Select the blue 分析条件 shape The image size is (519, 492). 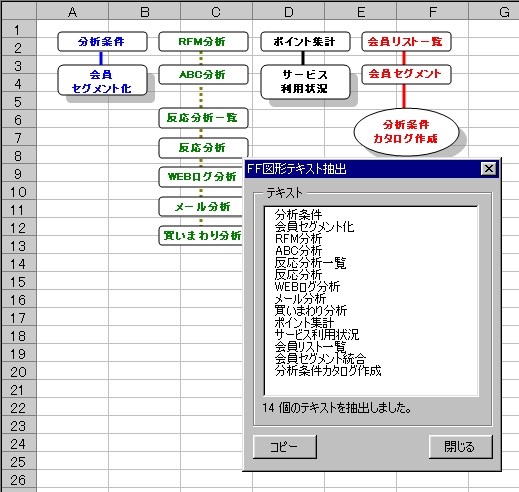[x=102, y=42]
